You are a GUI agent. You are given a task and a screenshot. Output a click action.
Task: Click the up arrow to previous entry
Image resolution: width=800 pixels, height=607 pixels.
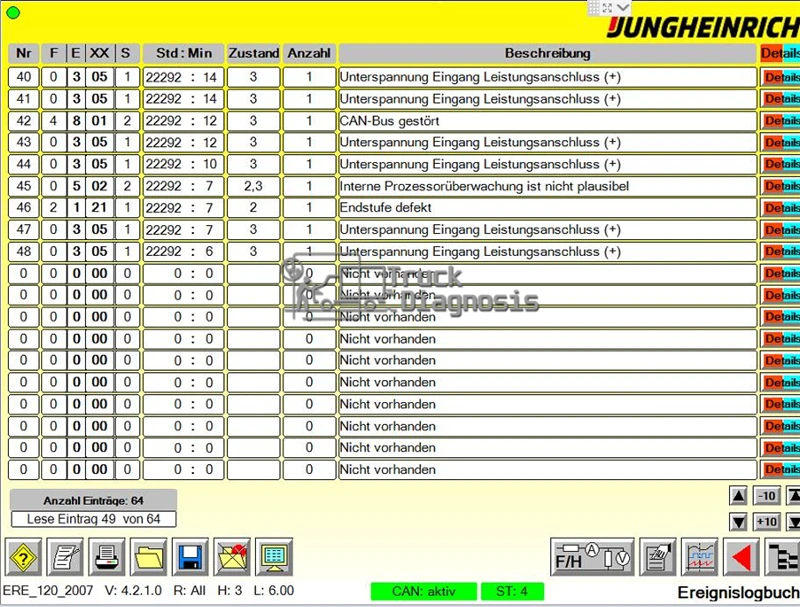tap(738, 495)
